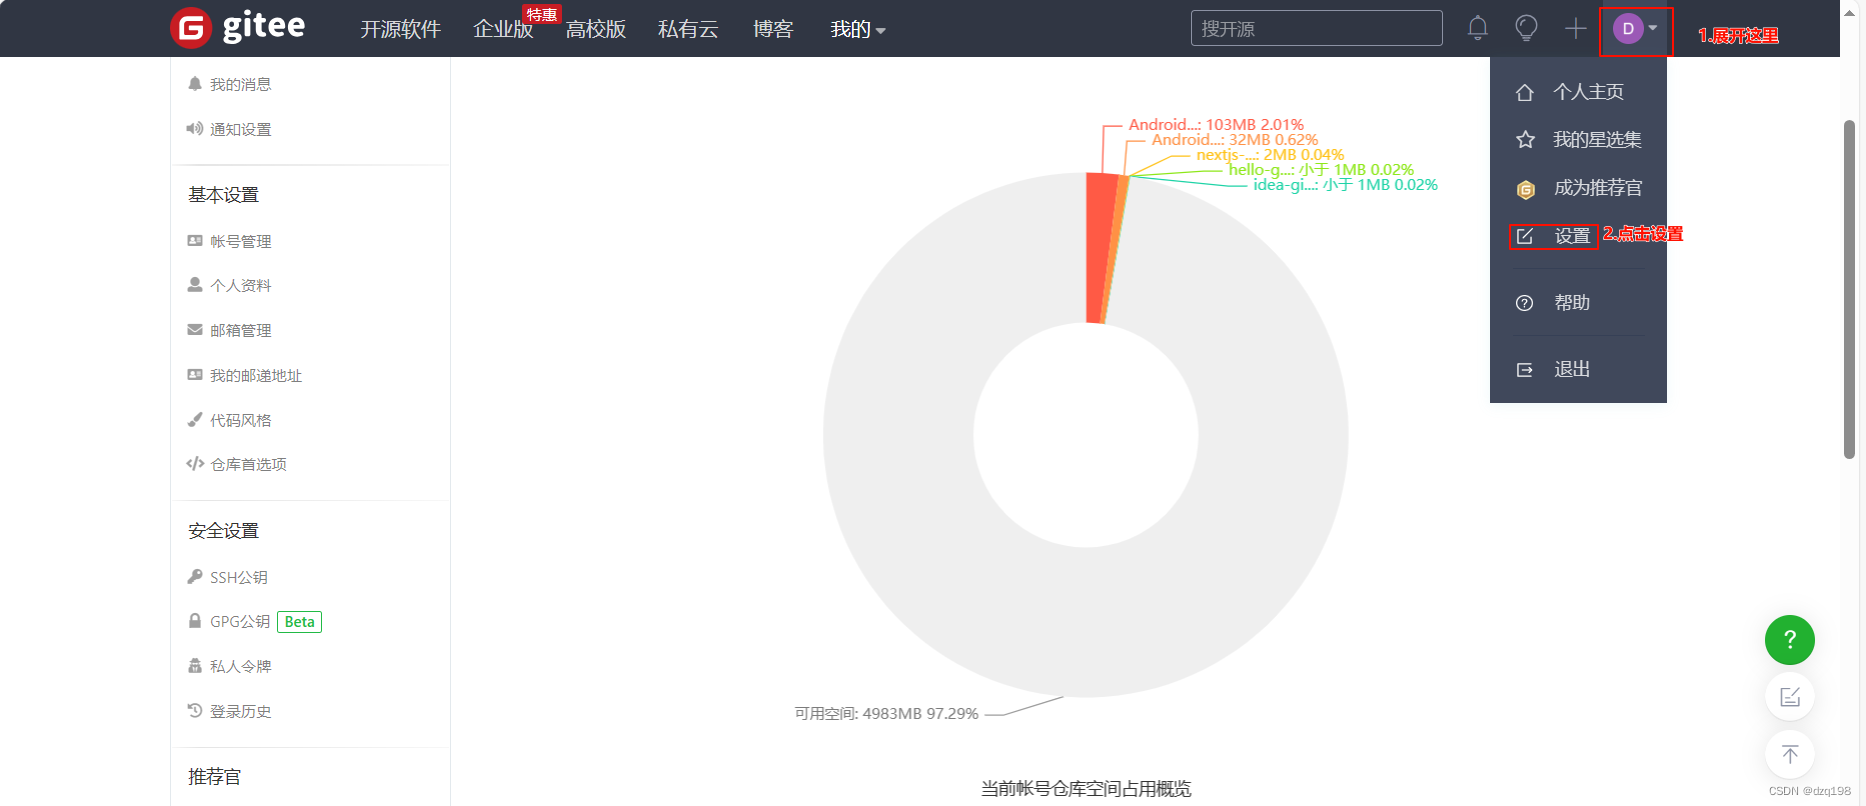This screenshot has height=806, width=1866.
Task: Click the speaker icon beside 通知设置
Action: 195,128
